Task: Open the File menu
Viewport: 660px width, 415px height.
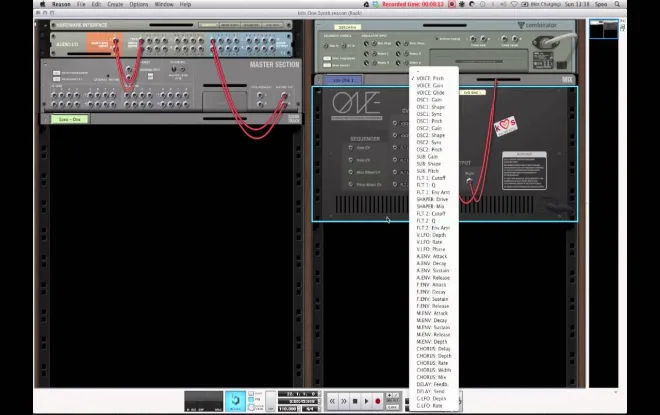Action: (81, 4)
